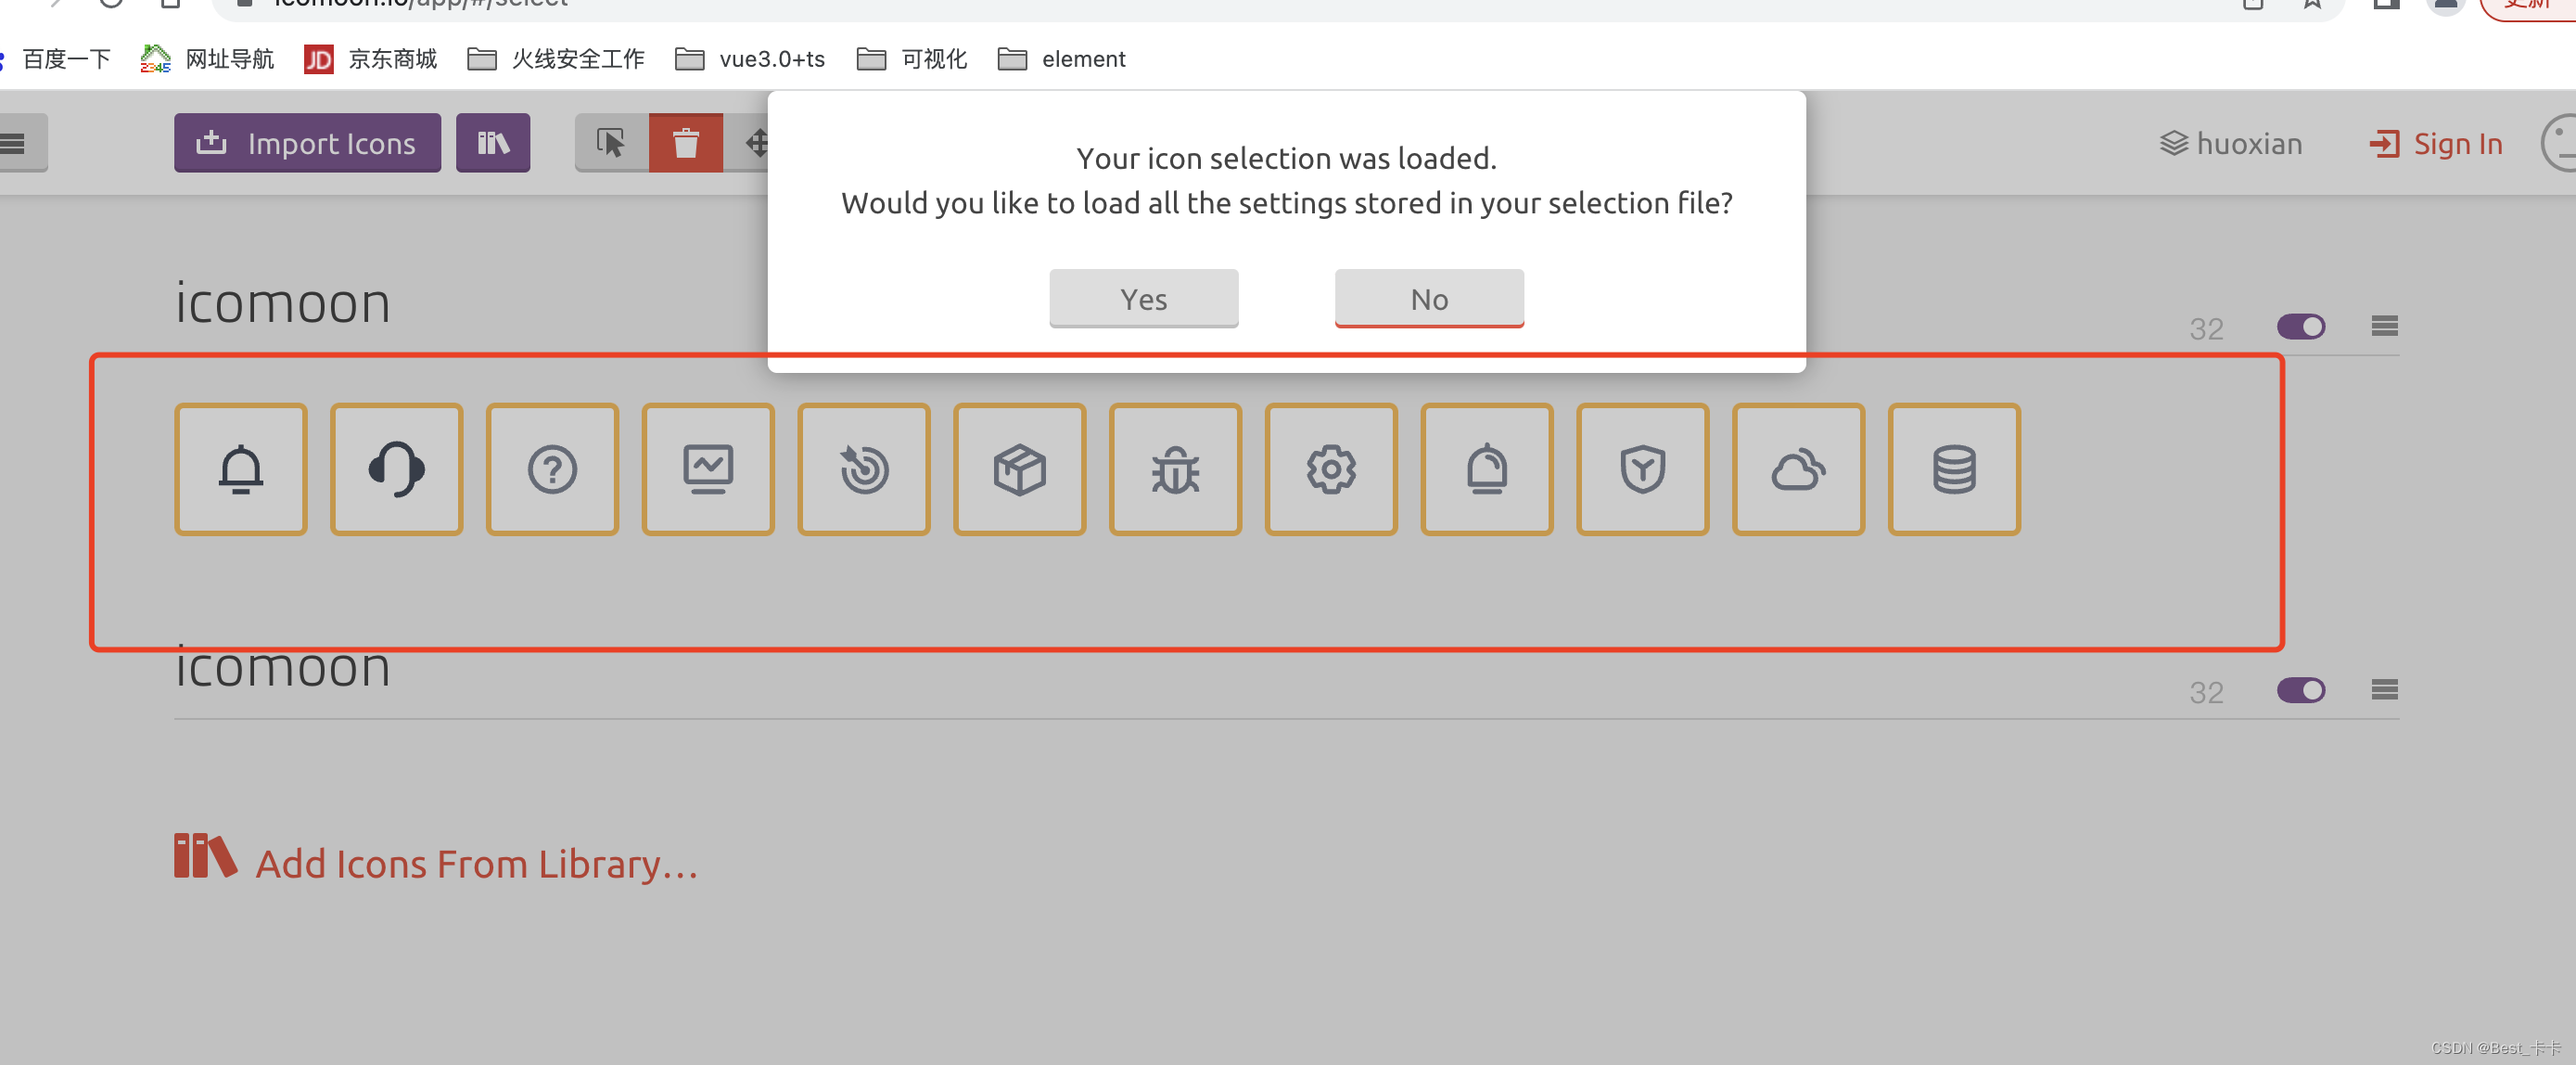Select the question mark help icon

click(x=552, y=468)
